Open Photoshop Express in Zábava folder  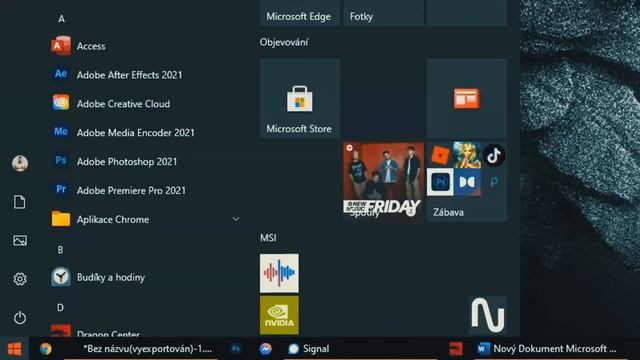[440, 182]
